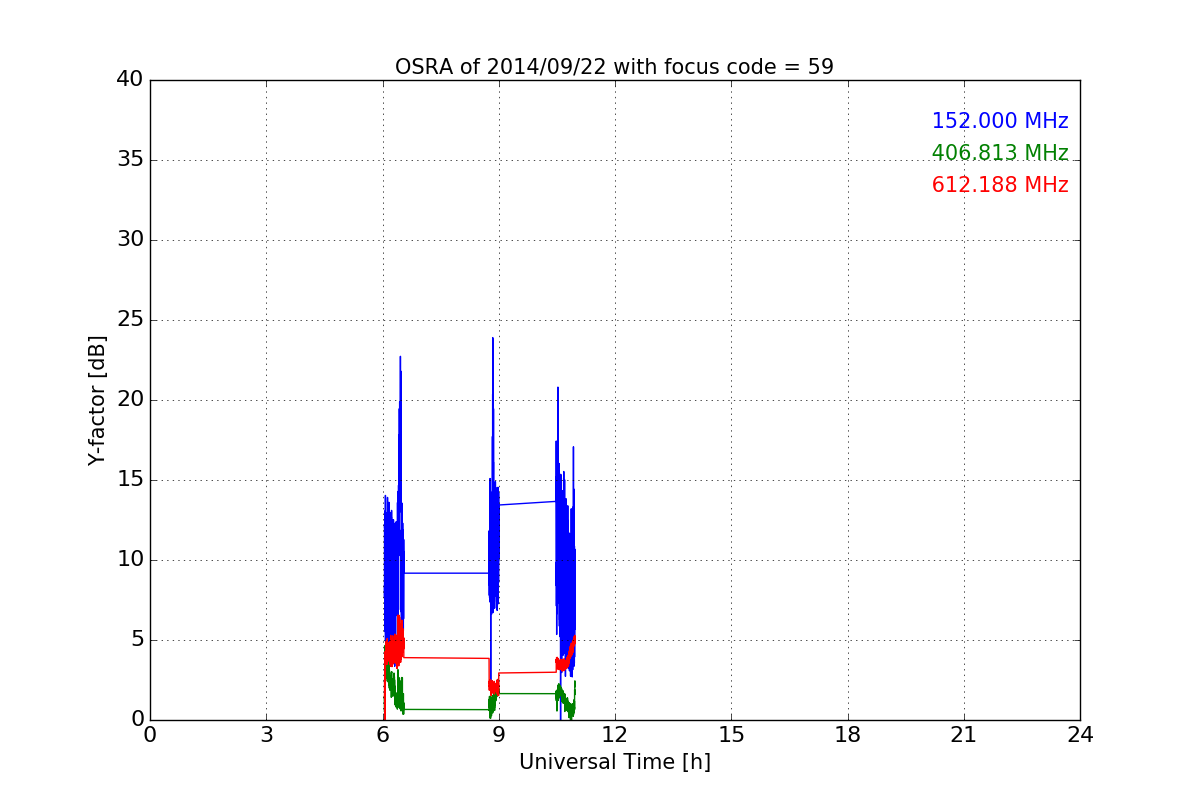Click x-axis tick label 18

pos(848,735)
